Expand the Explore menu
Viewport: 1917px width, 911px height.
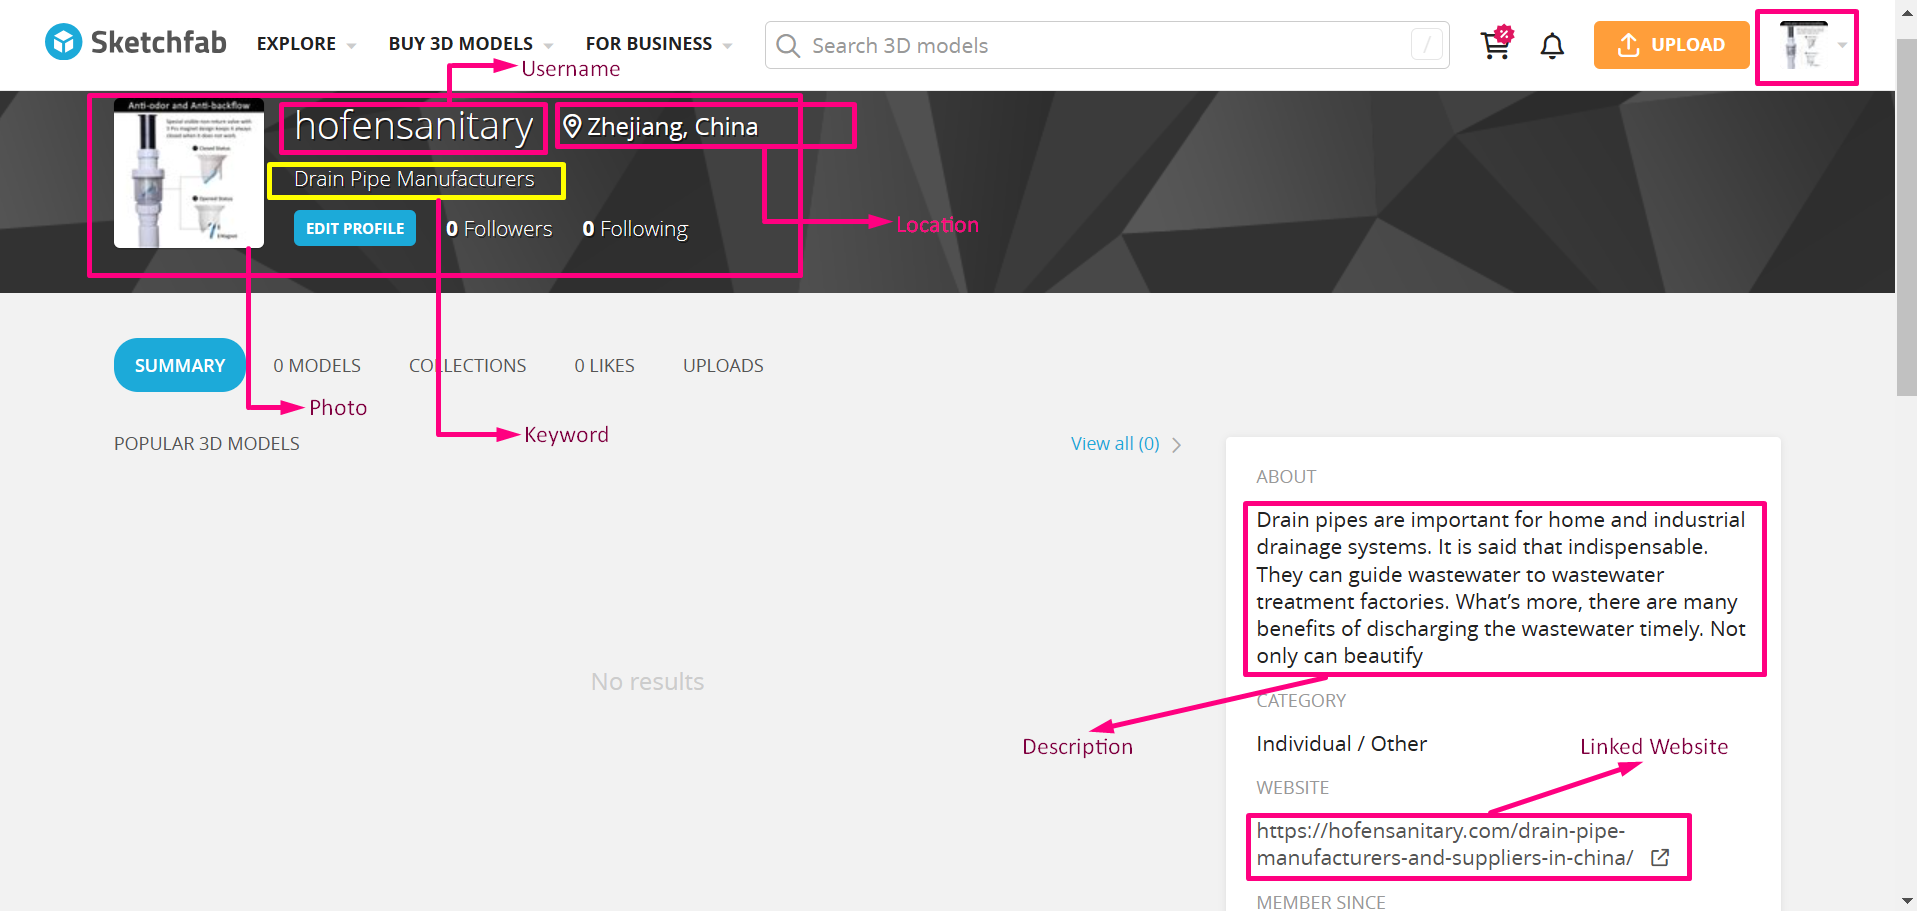pyautogui.click(x=306, y=44)
